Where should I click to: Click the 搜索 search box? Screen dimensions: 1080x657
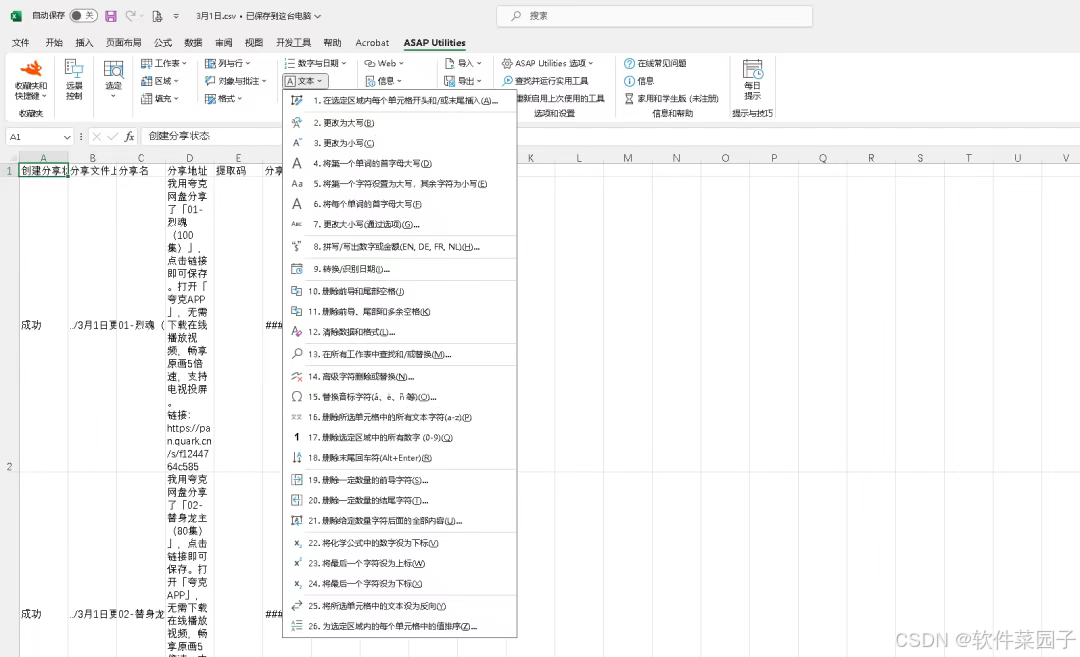point(654,16)
